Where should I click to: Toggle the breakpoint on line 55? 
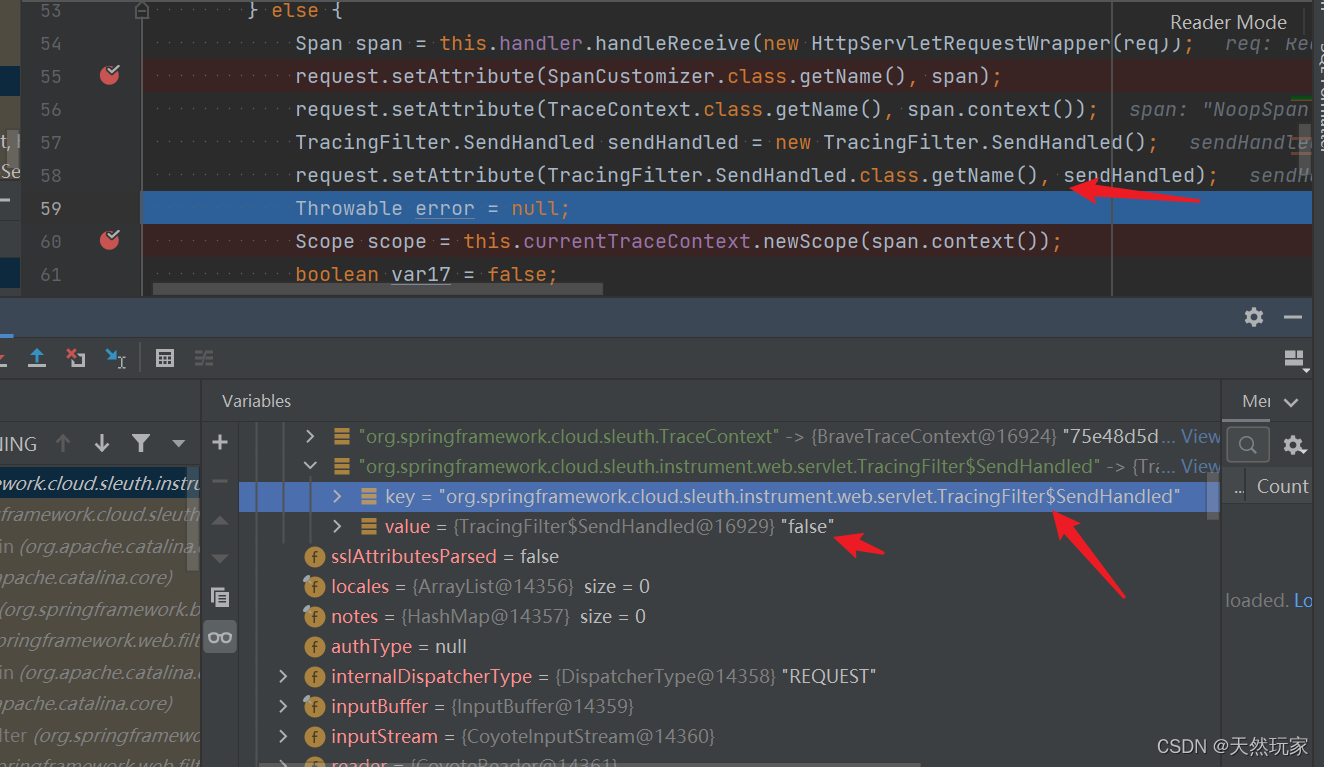coord(110,75)
